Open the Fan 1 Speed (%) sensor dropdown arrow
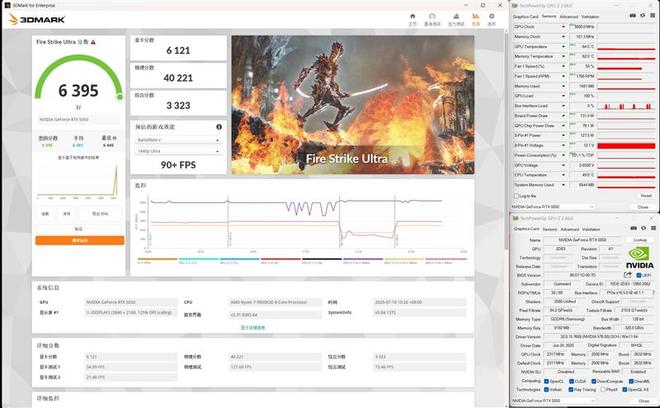 pos(563,67)
